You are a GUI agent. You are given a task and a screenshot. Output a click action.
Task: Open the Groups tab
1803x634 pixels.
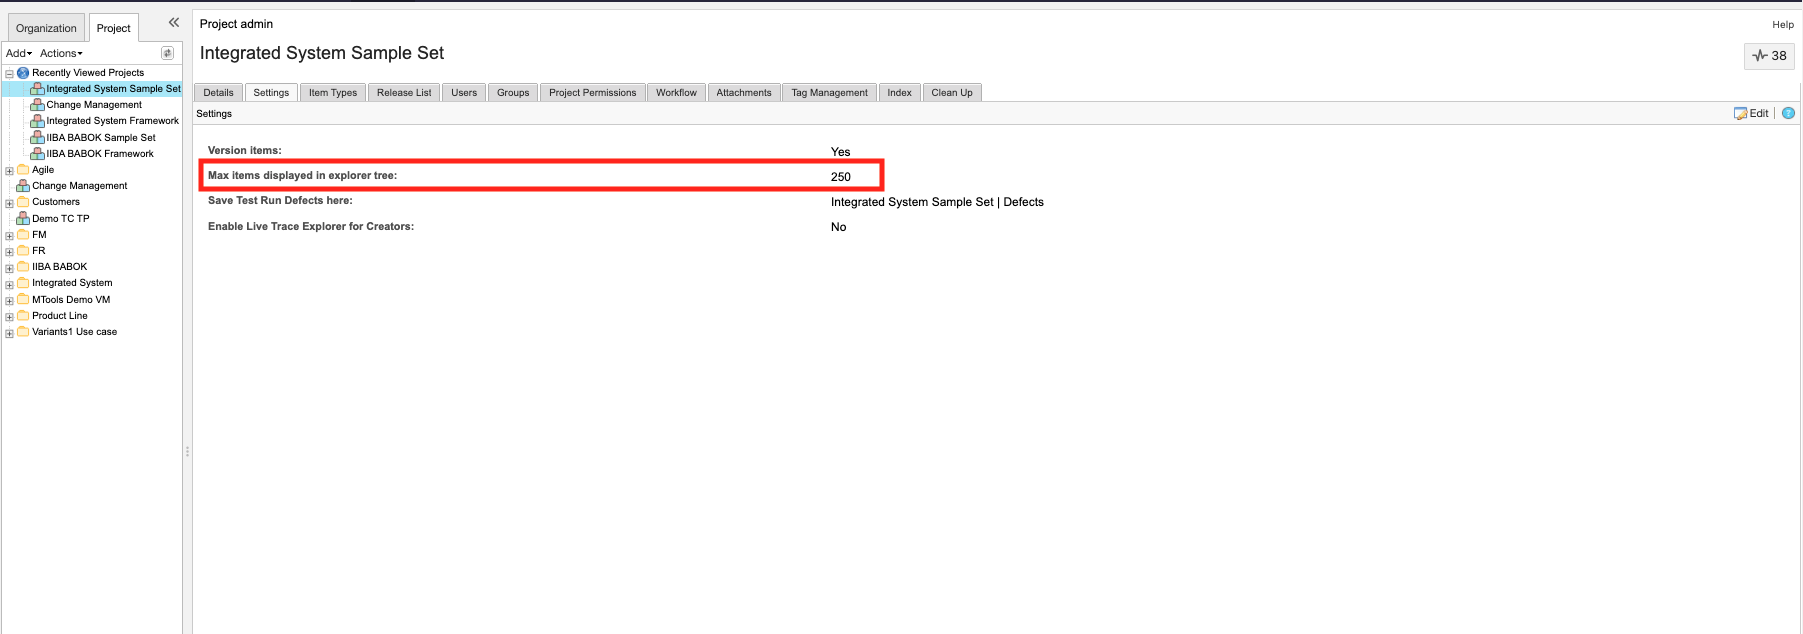513,92
